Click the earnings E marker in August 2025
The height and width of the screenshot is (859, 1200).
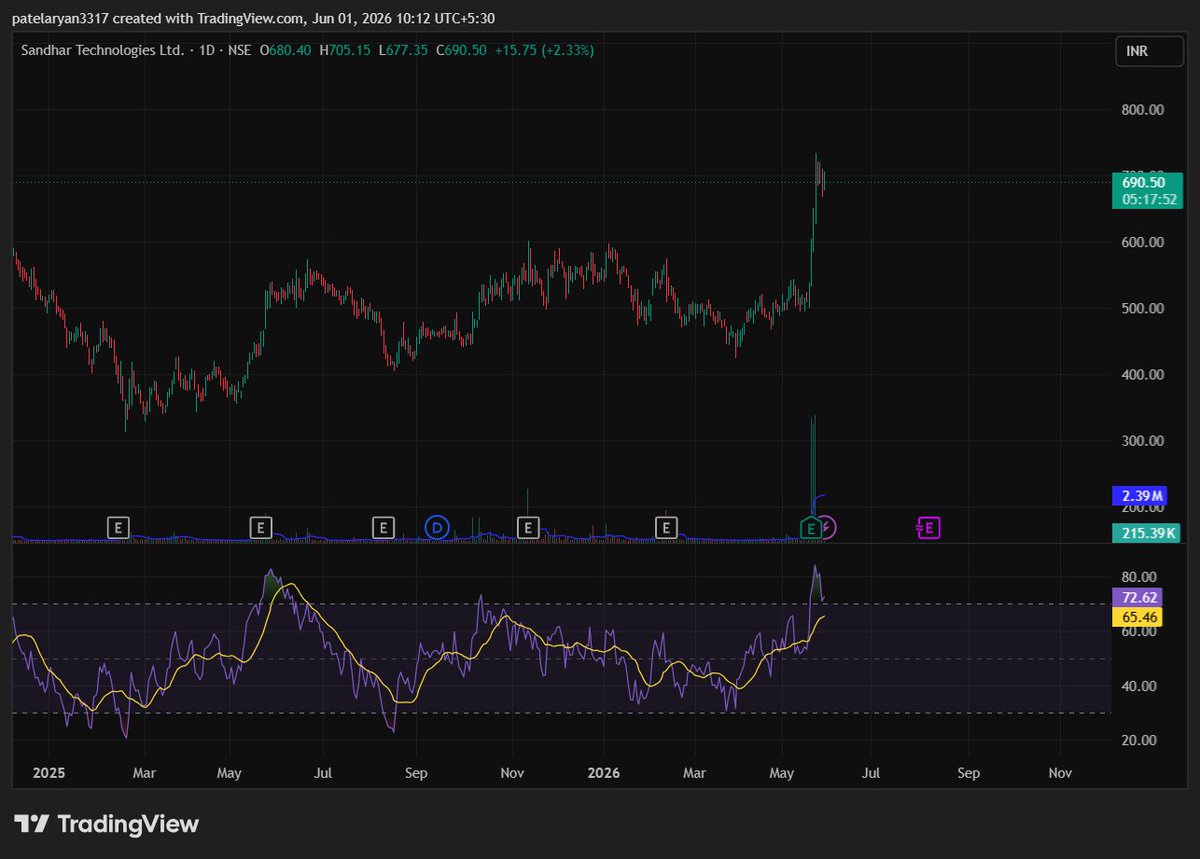[384, 526]
